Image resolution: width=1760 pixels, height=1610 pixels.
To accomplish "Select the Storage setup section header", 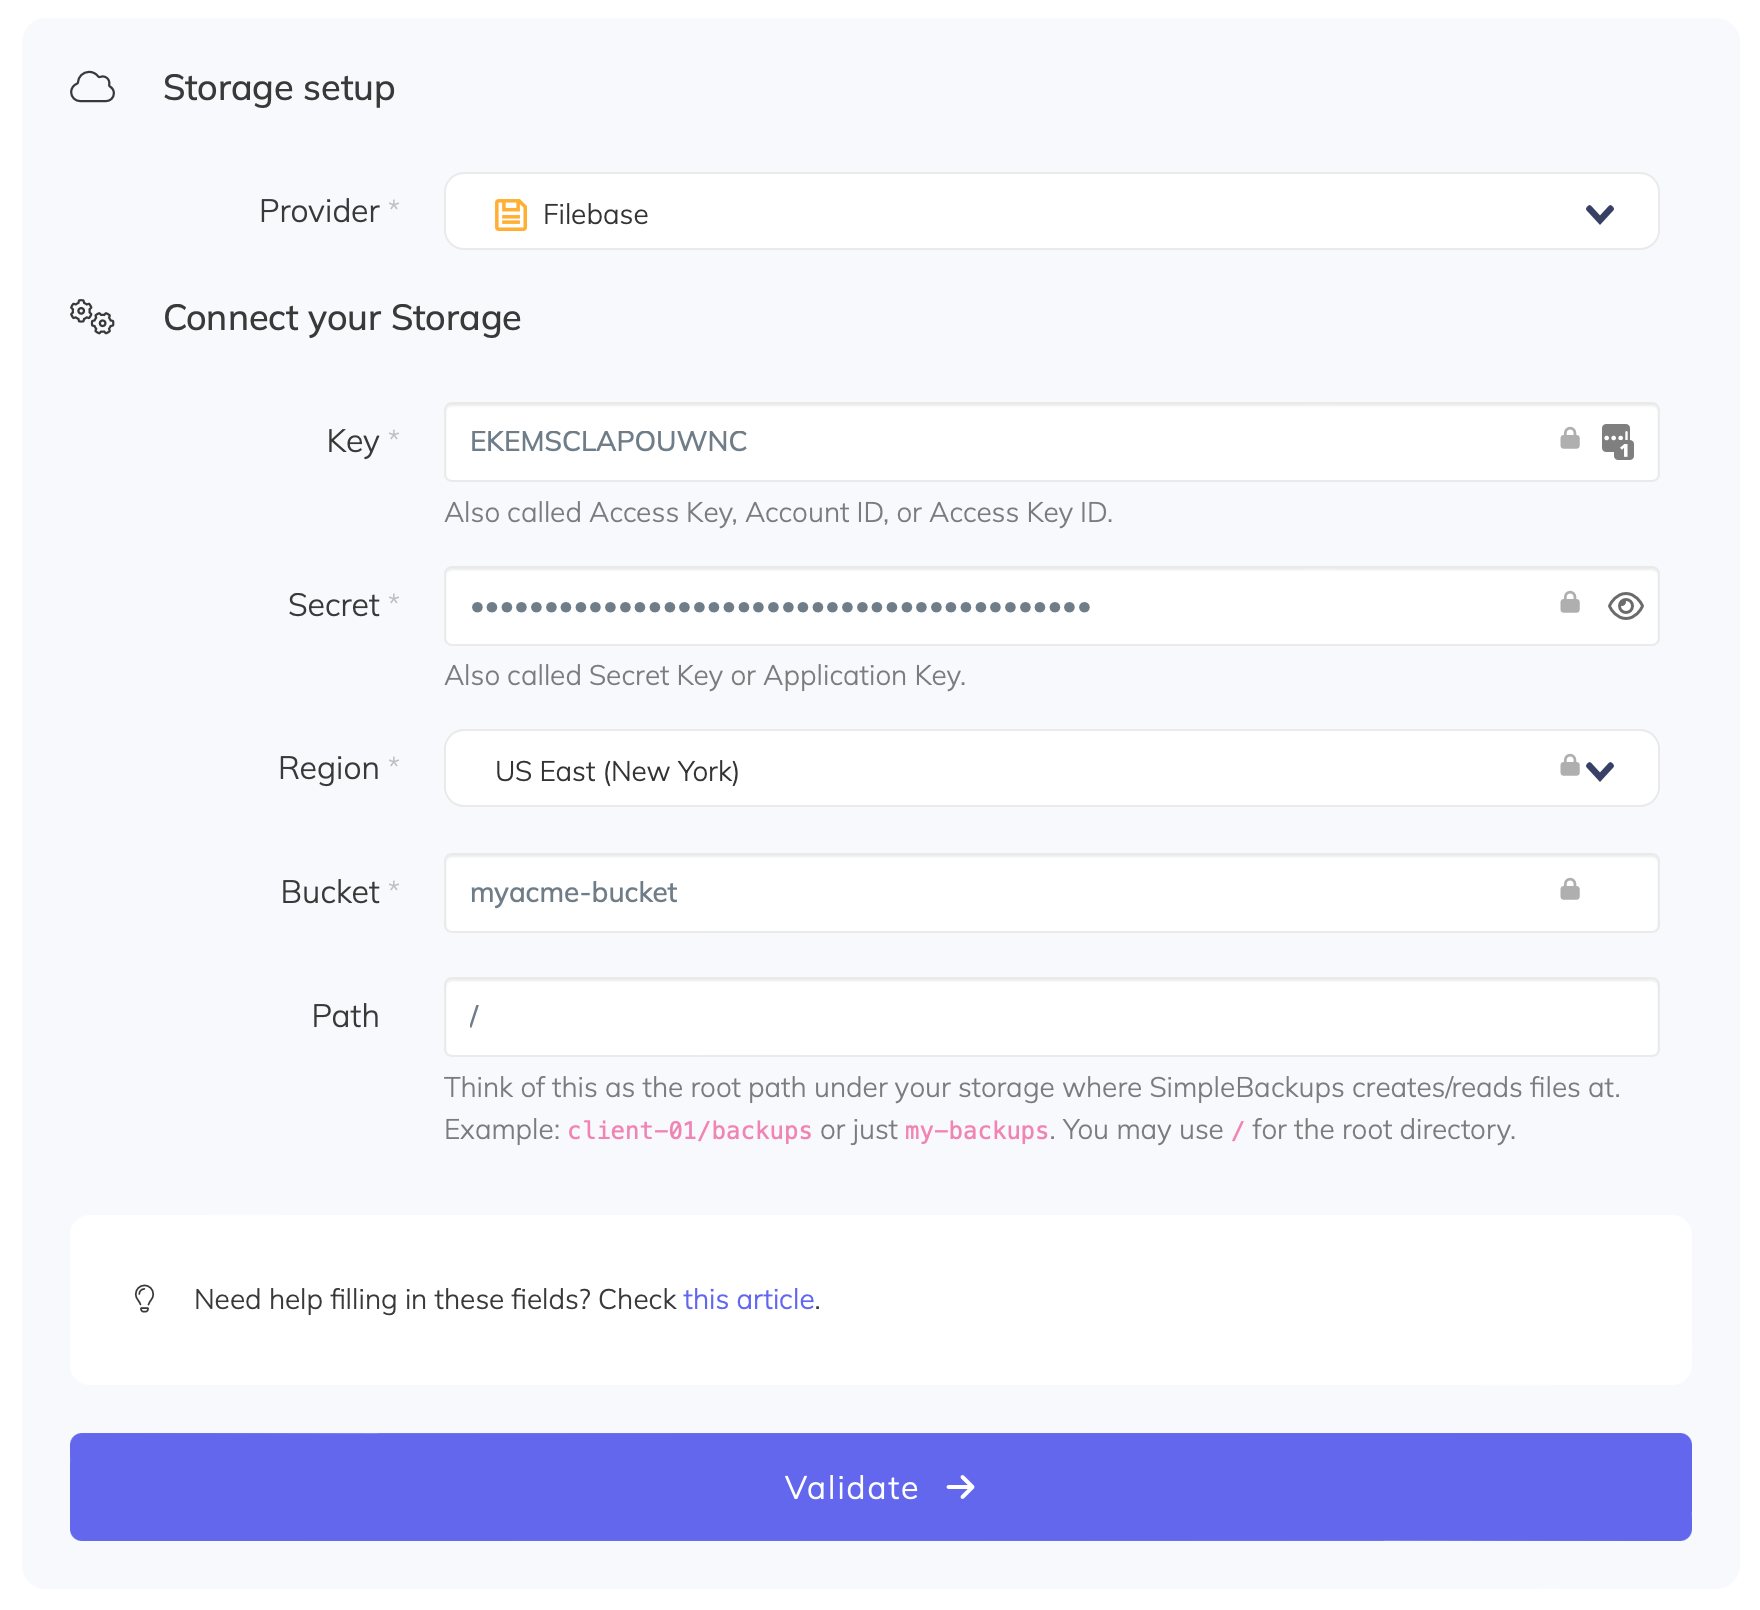I will click(279, 88).
